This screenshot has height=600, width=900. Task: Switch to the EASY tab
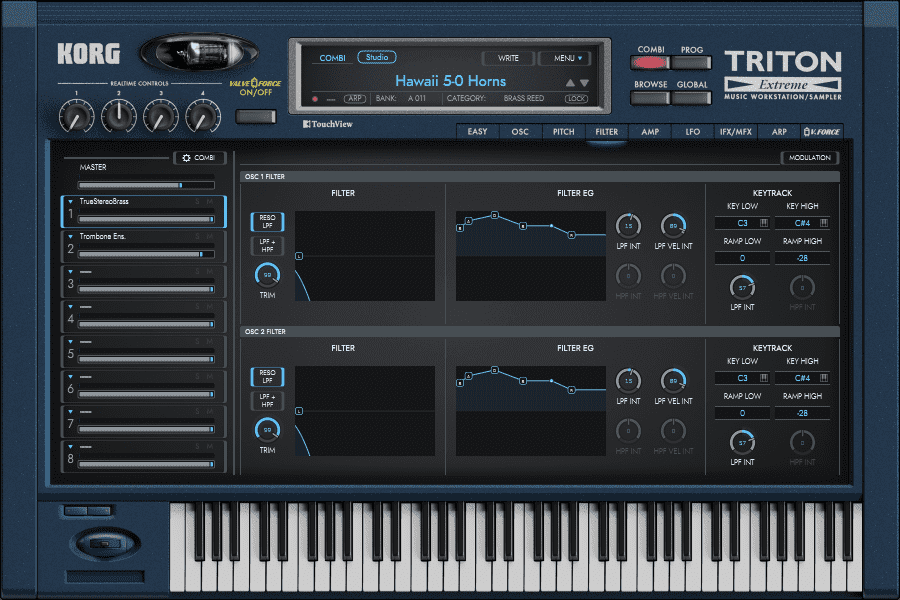pyautogui.click(x=478, y=131)
